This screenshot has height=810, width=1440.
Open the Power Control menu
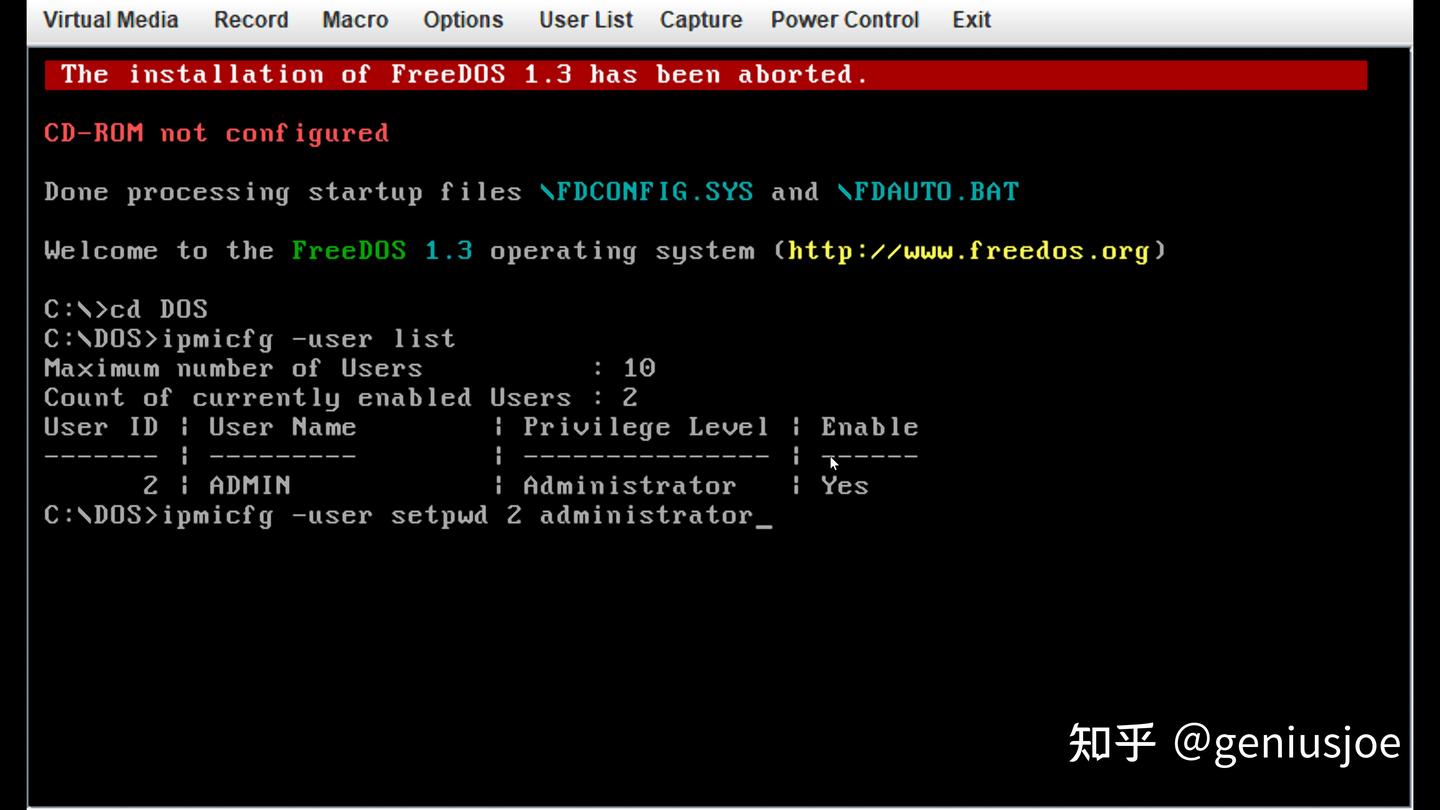(845, 20)
